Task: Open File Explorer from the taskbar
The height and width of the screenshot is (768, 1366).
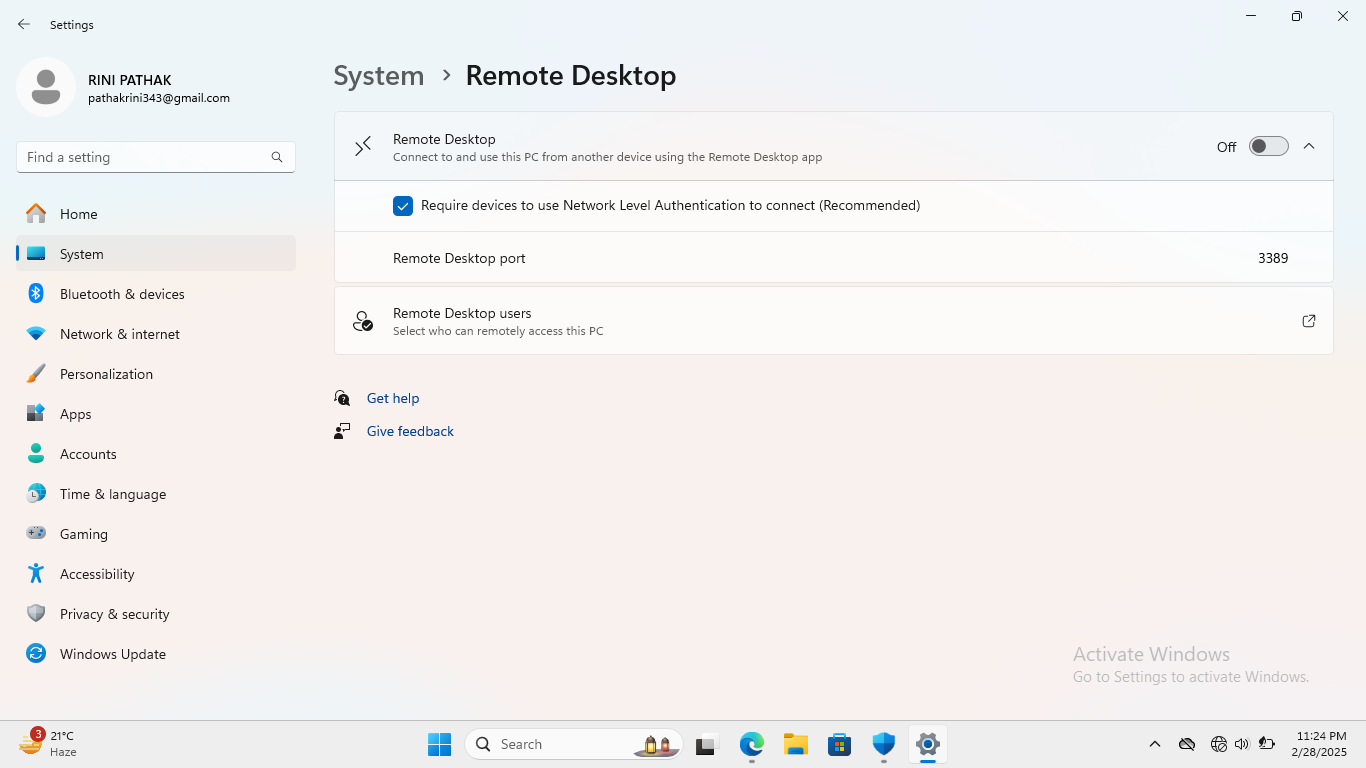Action: click(x=795, y=744)
